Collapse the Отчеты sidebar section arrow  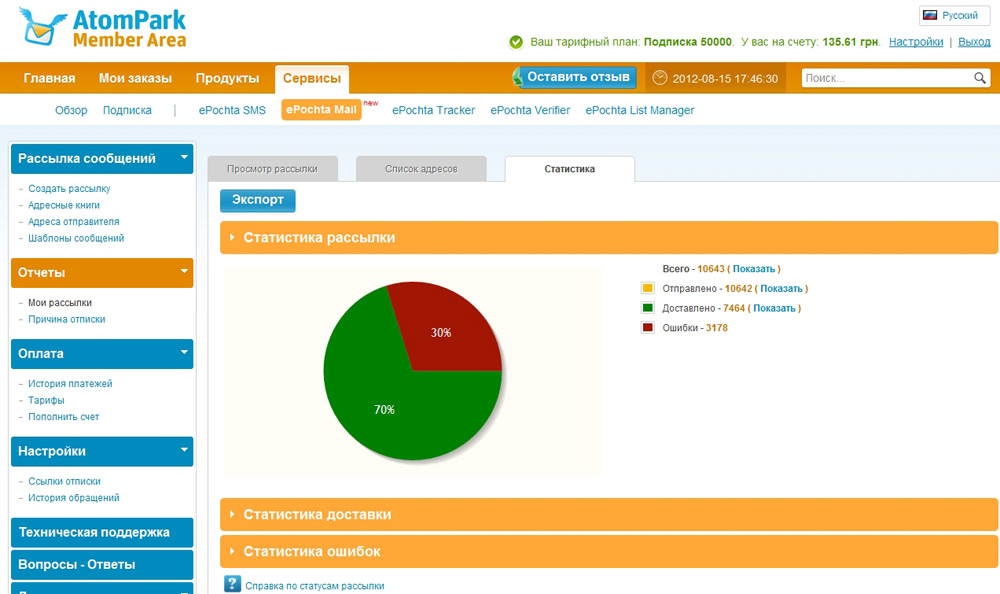(184, 271)
